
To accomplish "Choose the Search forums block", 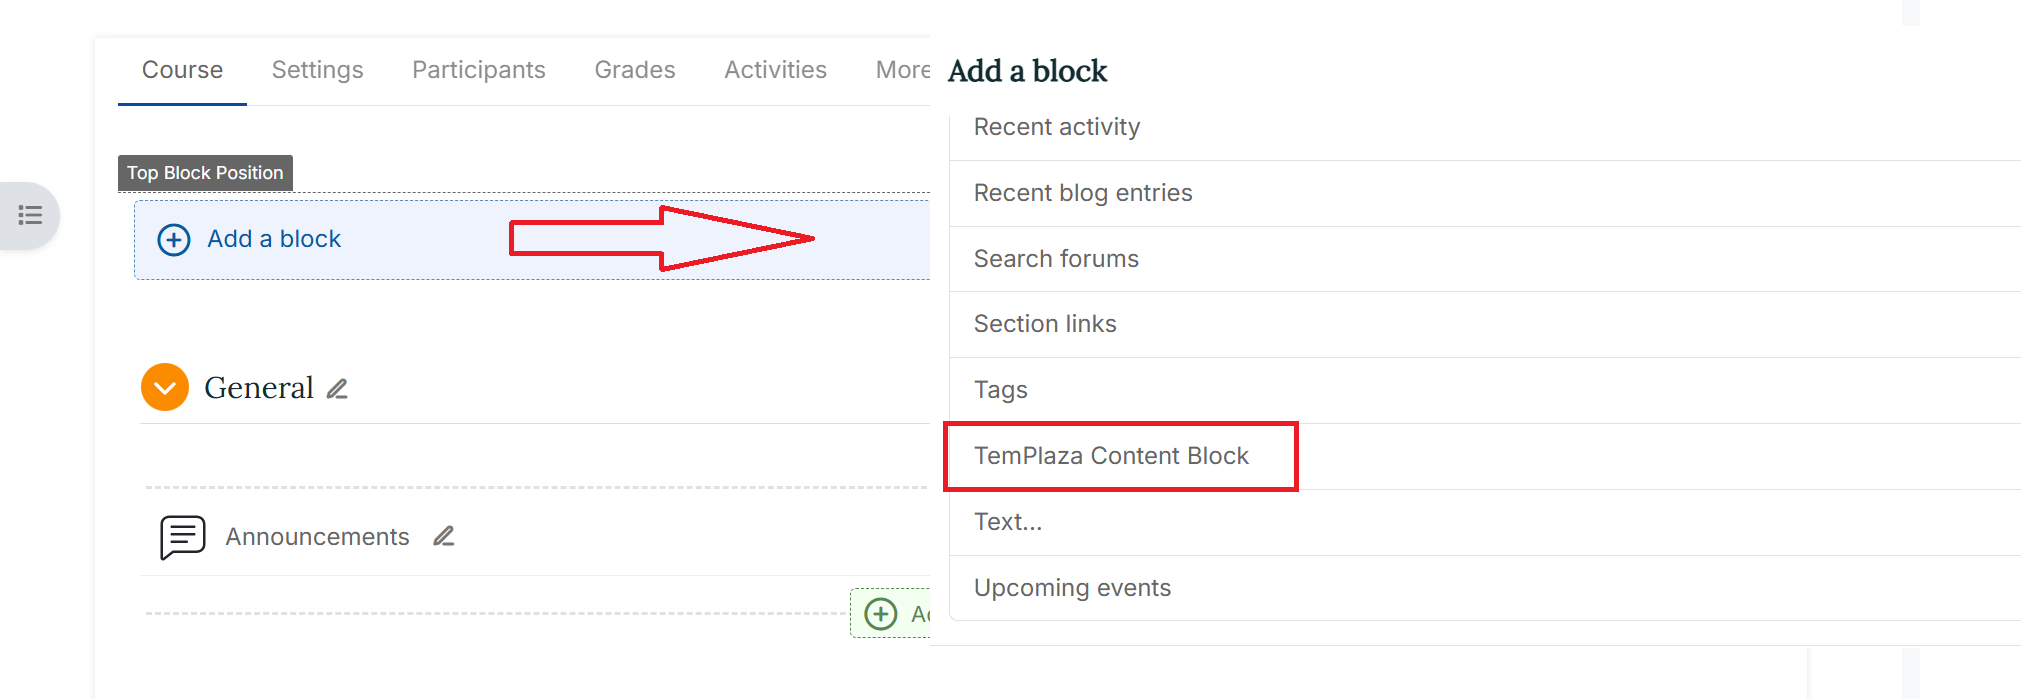I will tap(1056, 258).
